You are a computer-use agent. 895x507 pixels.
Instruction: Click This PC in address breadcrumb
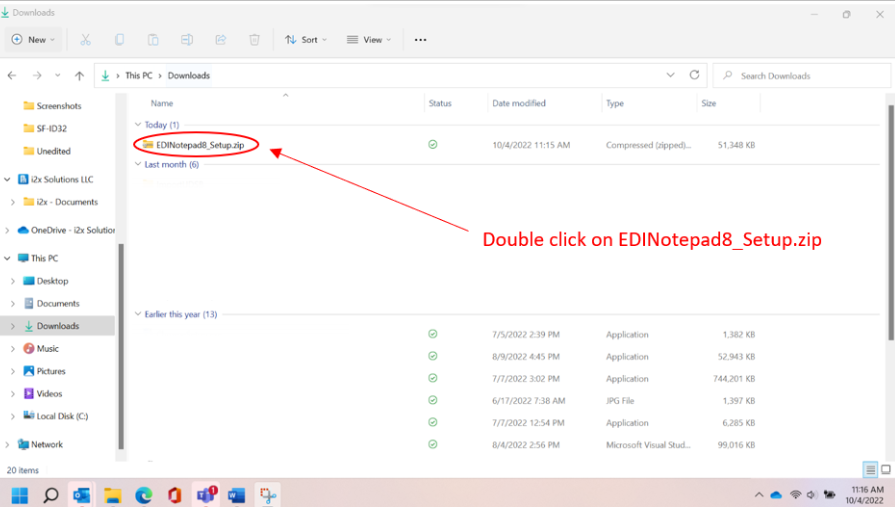(x=139, y=75)
